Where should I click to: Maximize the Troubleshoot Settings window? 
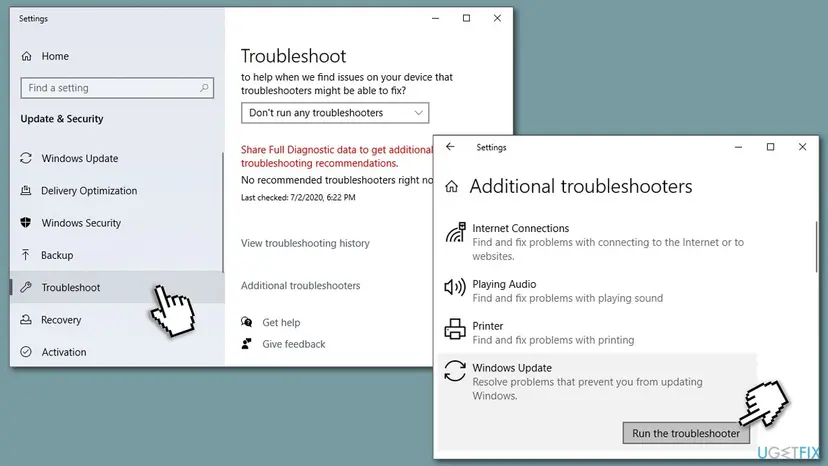466,18
